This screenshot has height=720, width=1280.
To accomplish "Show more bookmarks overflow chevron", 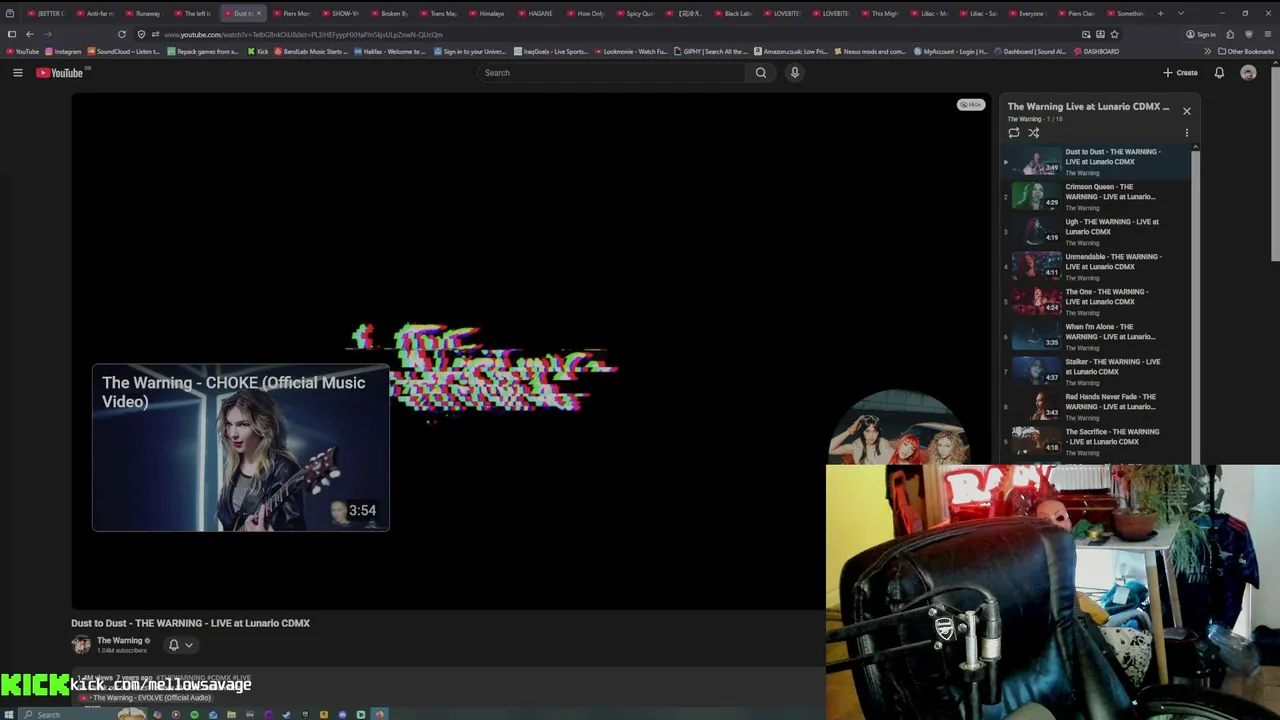I will point(1207,51).
